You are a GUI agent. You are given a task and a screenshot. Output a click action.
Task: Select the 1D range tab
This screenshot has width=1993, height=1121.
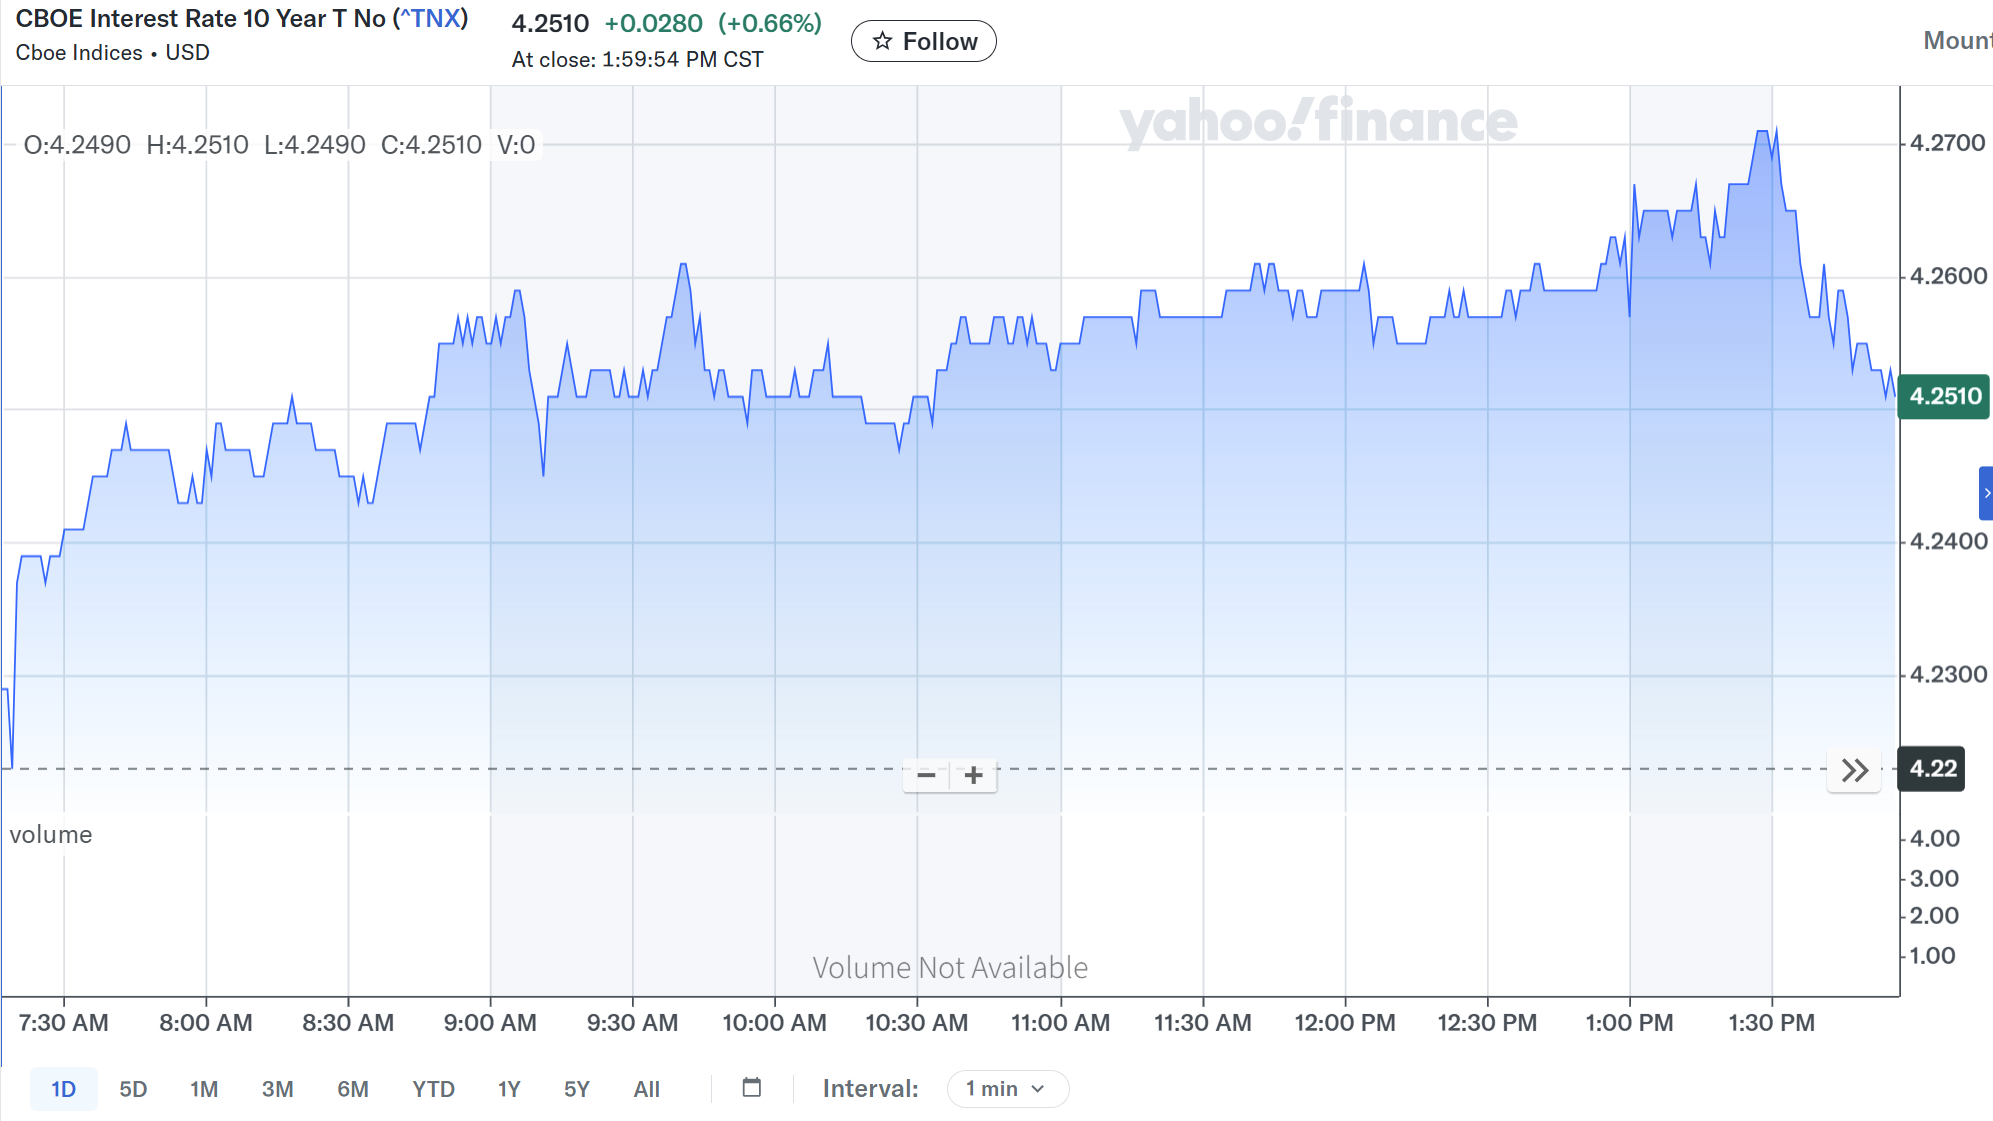click(x=63, y=1089)
